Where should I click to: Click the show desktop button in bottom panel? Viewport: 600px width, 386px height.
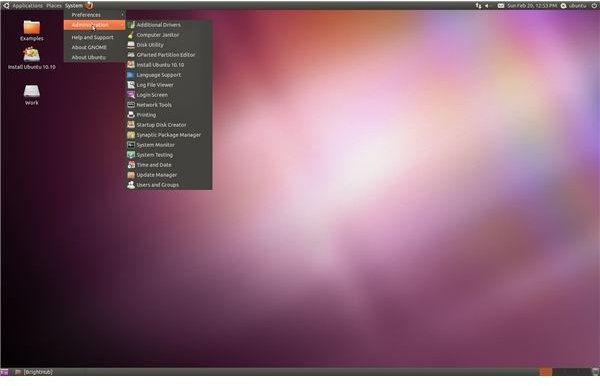(4, 371)
